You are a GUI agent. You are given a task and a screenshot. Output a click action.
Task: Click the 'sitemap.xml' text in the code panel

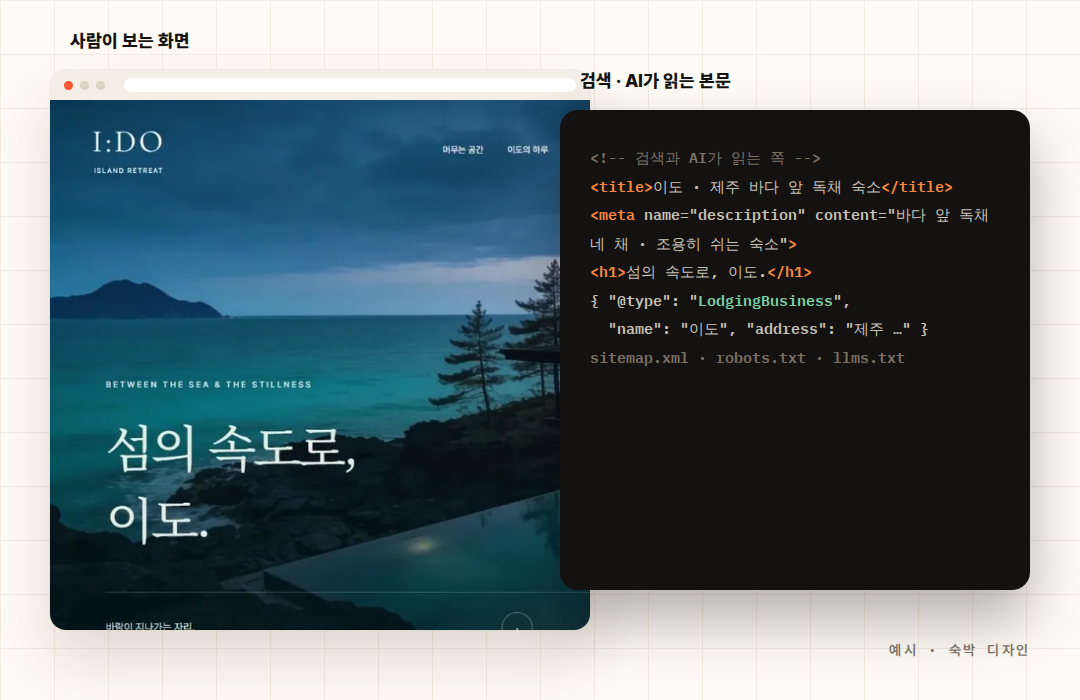639,358
